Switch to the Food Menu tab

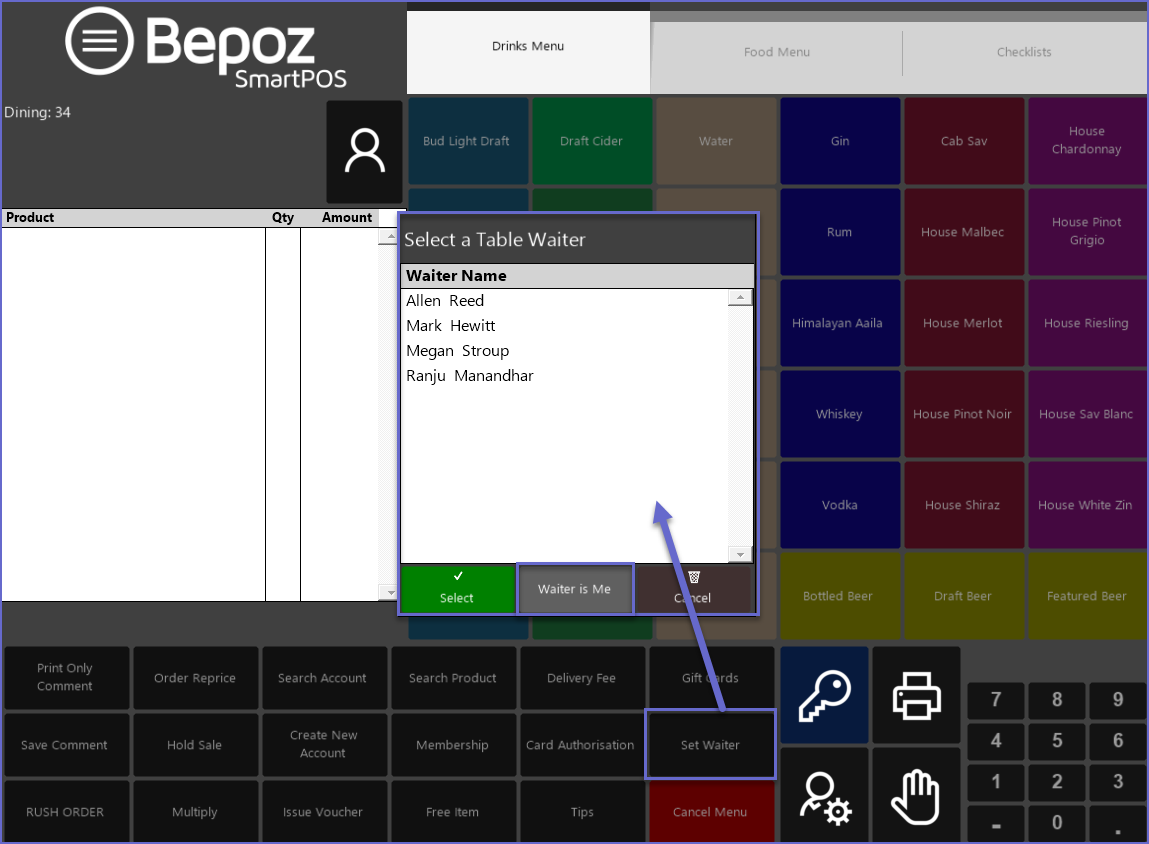click(776, 52)
